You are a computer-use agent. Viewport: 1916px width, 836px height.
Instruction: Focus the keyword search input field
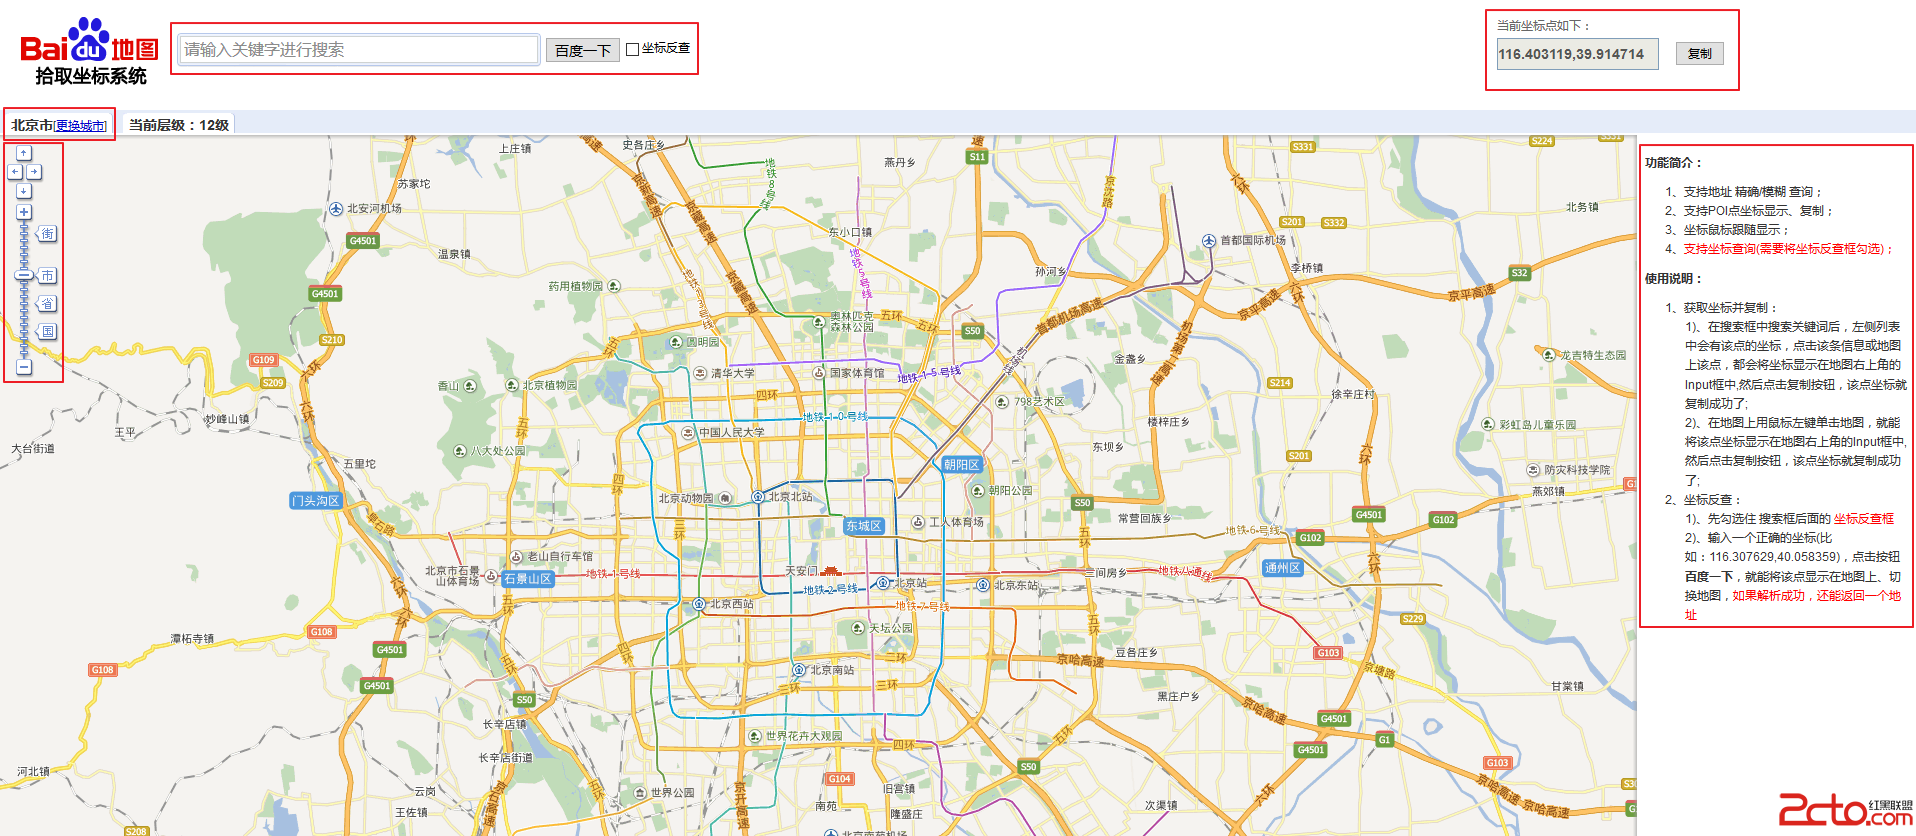click(359, 49)
